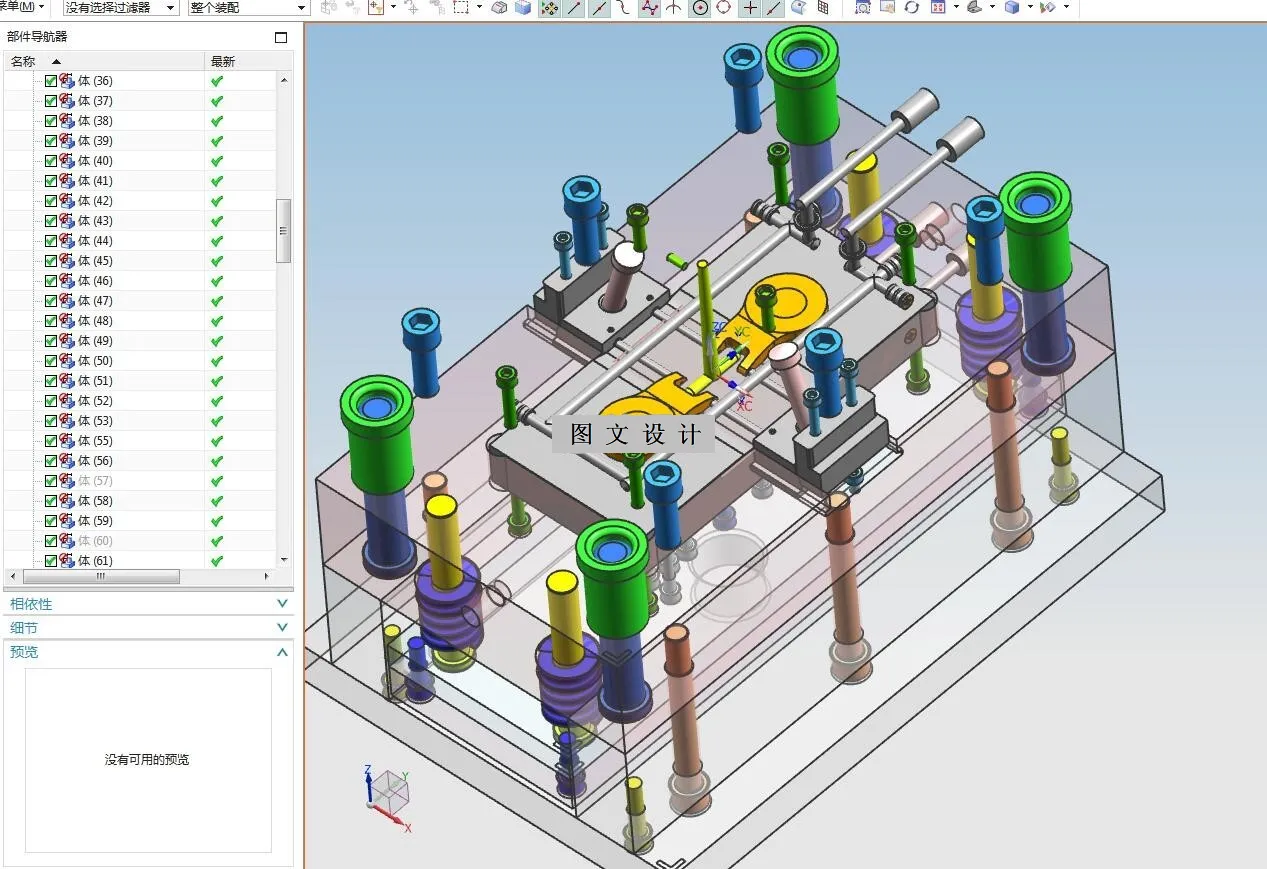Click the enable snap points icon
This screenshot has width=1267, height=869.
click(549, 8)
